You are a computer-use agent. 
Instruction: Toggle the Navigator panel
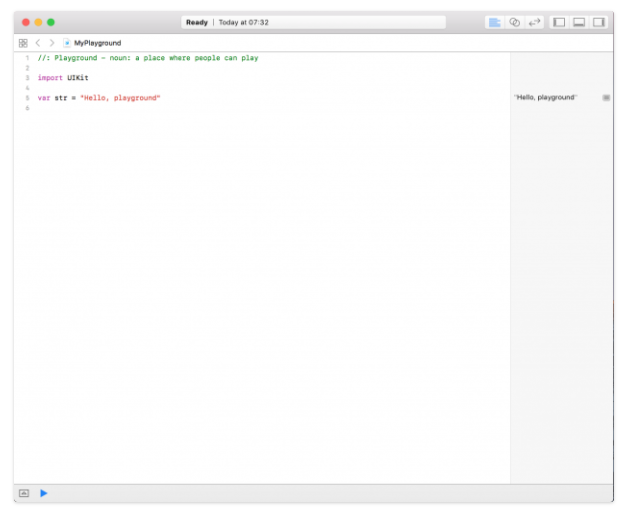[559, 22]
